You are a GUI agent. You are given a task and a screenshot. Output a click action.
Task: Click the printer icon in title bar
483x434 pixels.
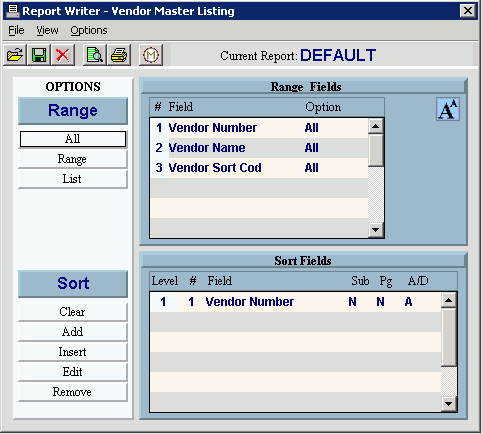[13, 11]
